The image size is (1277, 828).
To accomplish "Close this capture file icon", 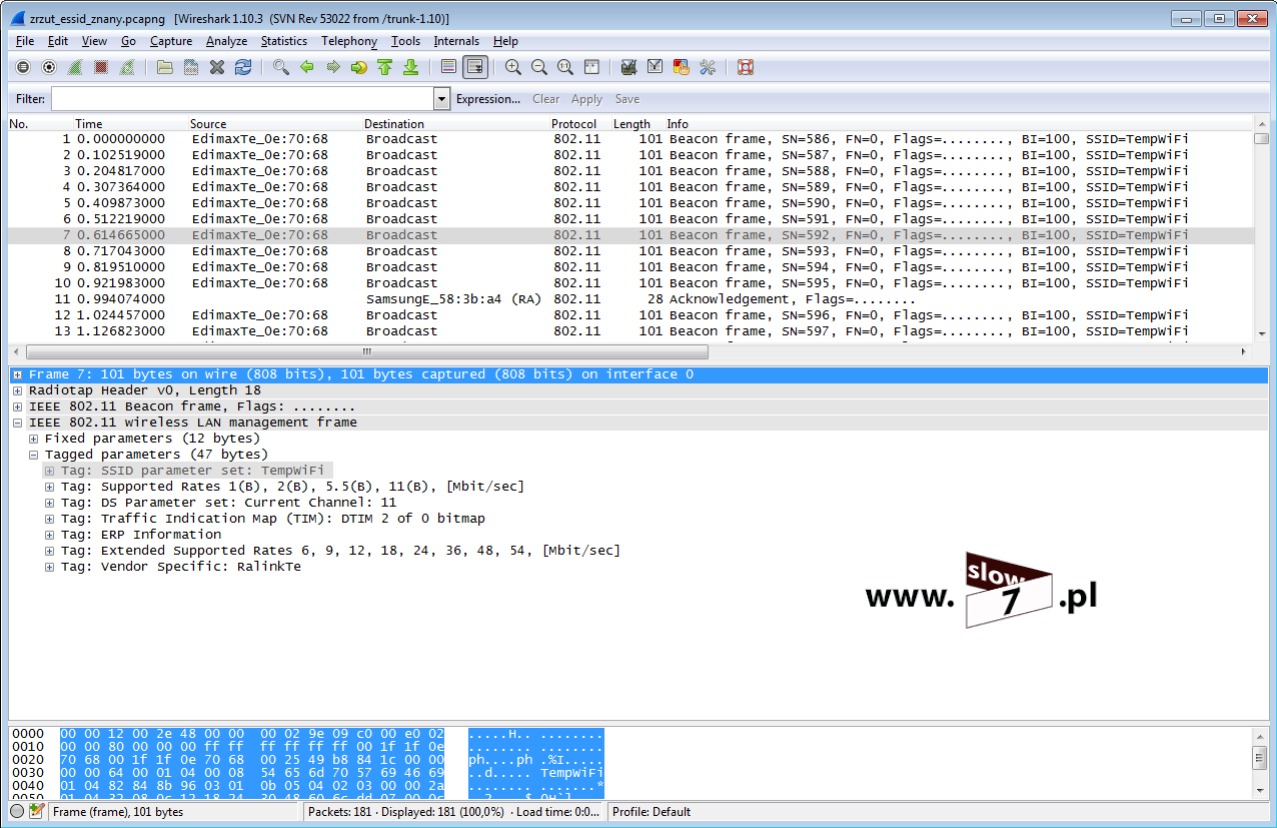I will [217, 67].
